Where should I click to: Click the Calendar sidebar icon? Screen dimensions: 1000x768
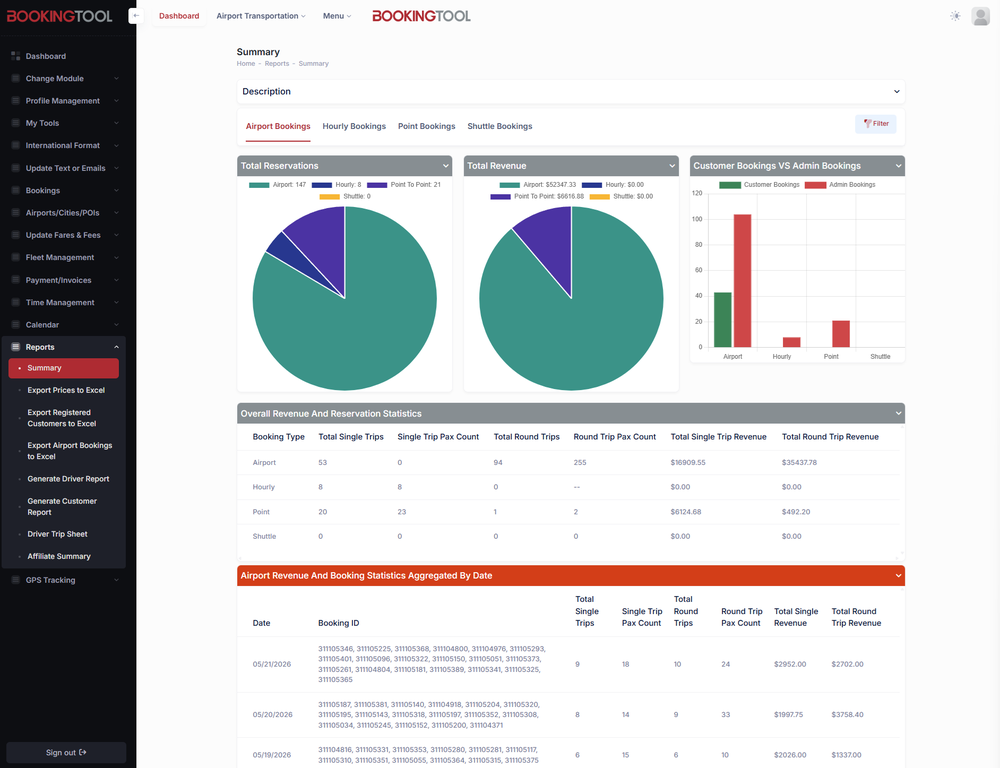pos(16,325)
